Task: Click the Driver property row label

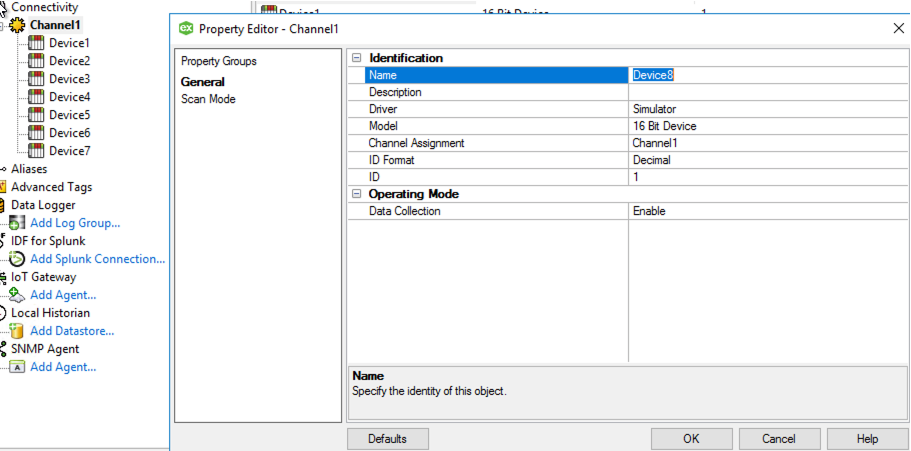Action: pyautogui.click(x=383, y=109)
